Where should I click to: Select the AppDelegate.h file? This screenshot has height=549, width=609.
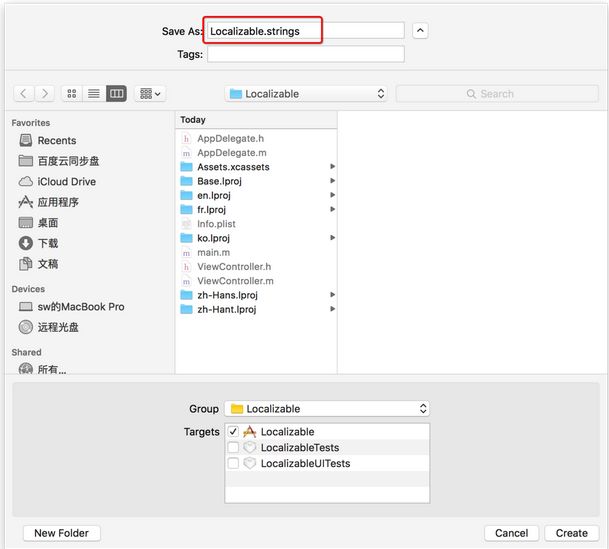[230, 138]
